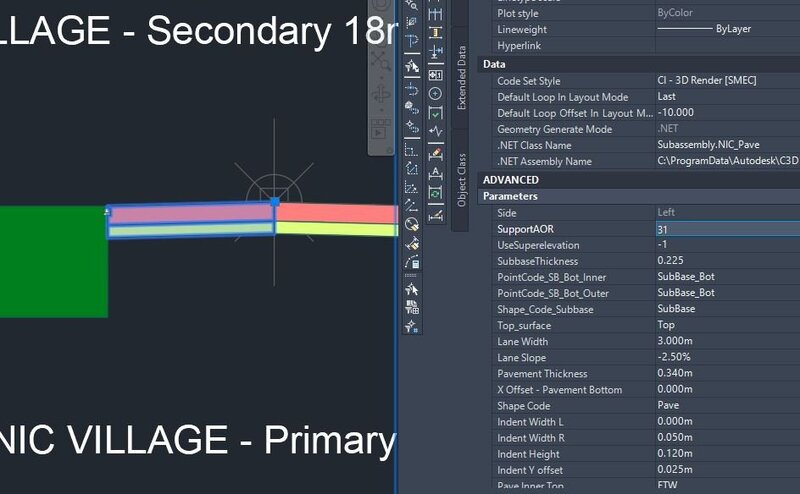This screenshot has height=494, width=800.
Task: Edit the SubbaseThickness value 0.225
Action: click(728, 261)
